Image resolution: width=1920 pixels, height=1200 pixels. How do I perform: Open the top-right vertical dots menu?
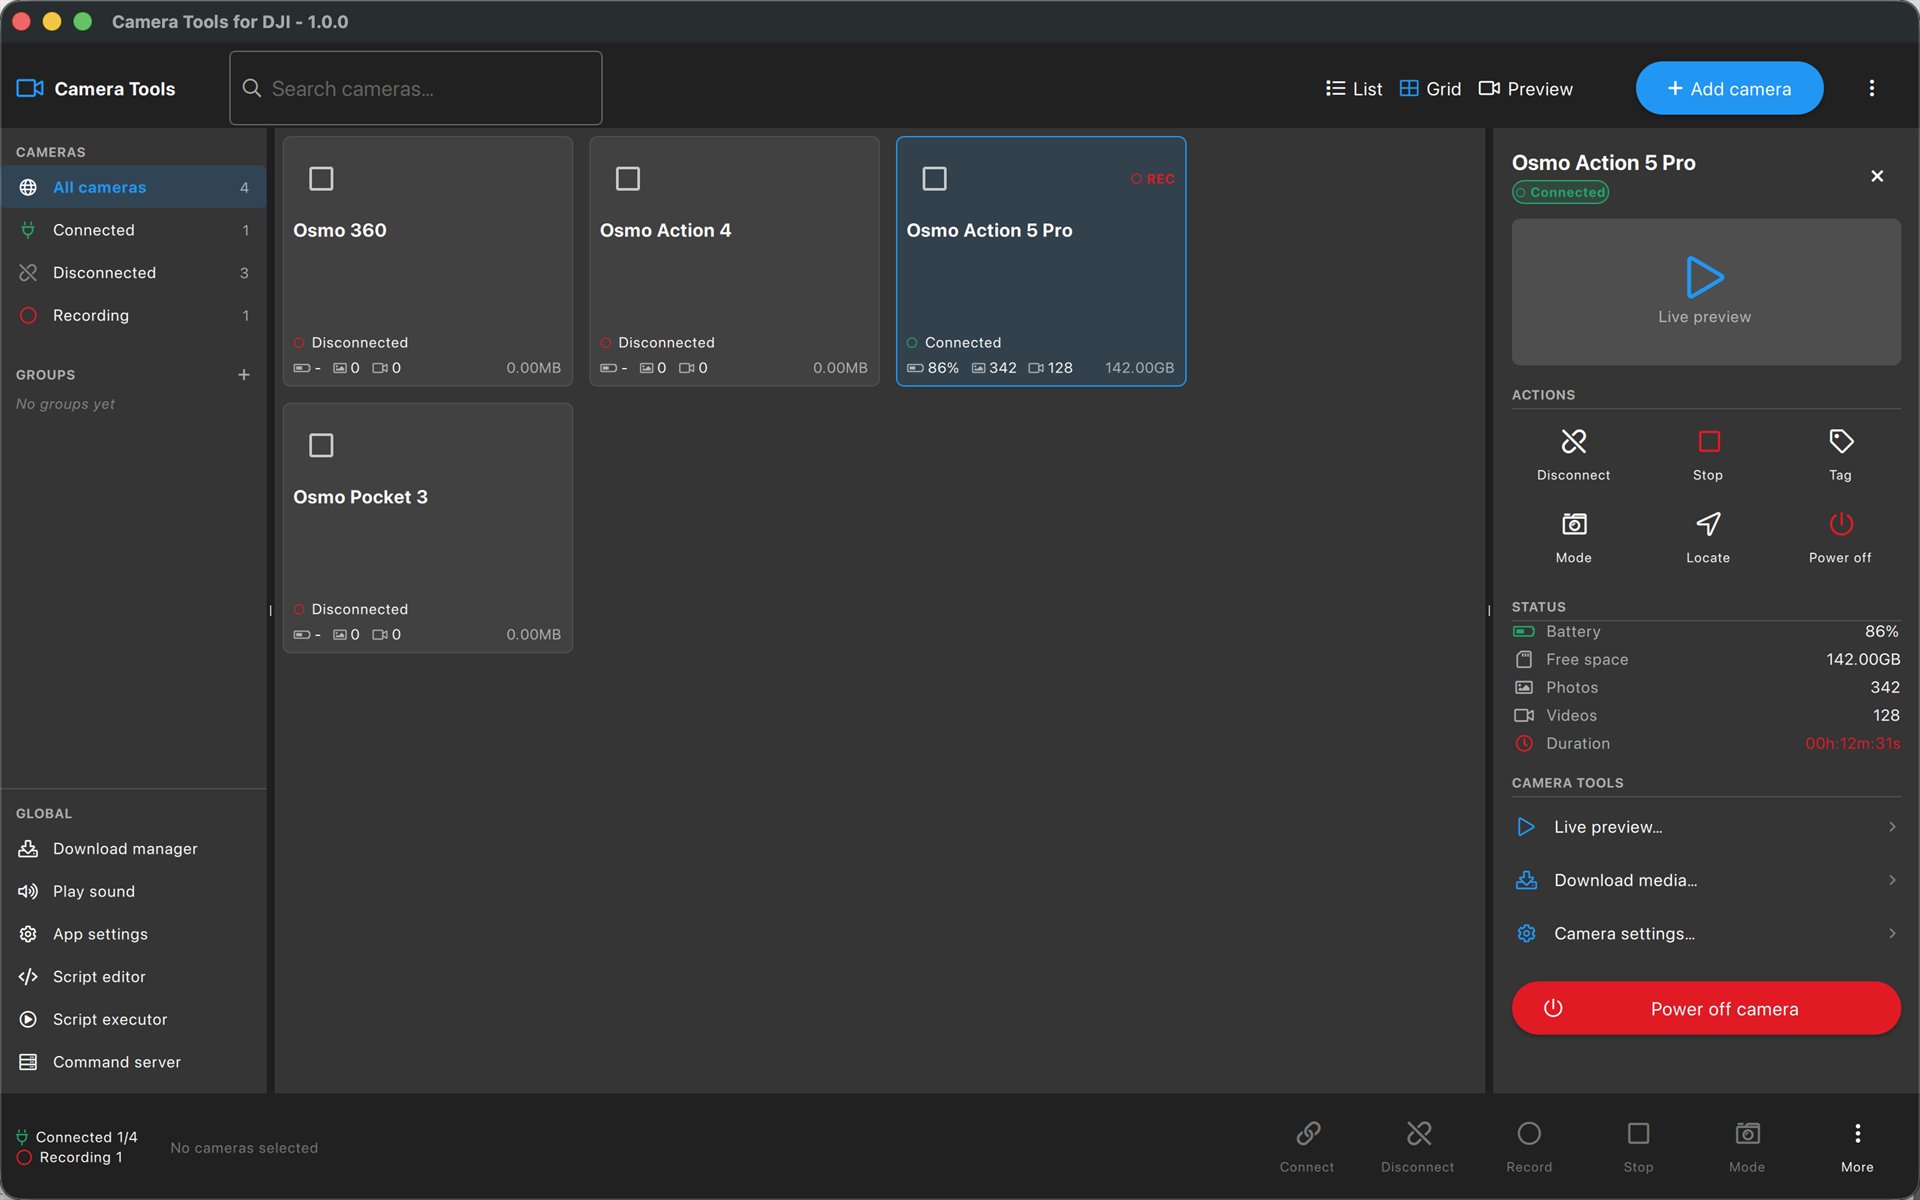(1871, 88)
